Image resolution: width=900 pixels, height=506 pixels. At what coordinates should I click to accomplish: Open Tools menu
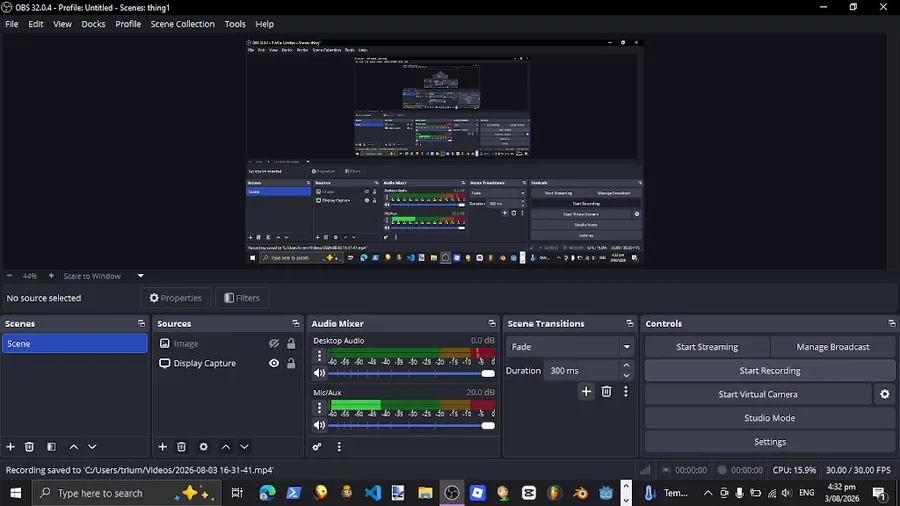coord(235,24)
